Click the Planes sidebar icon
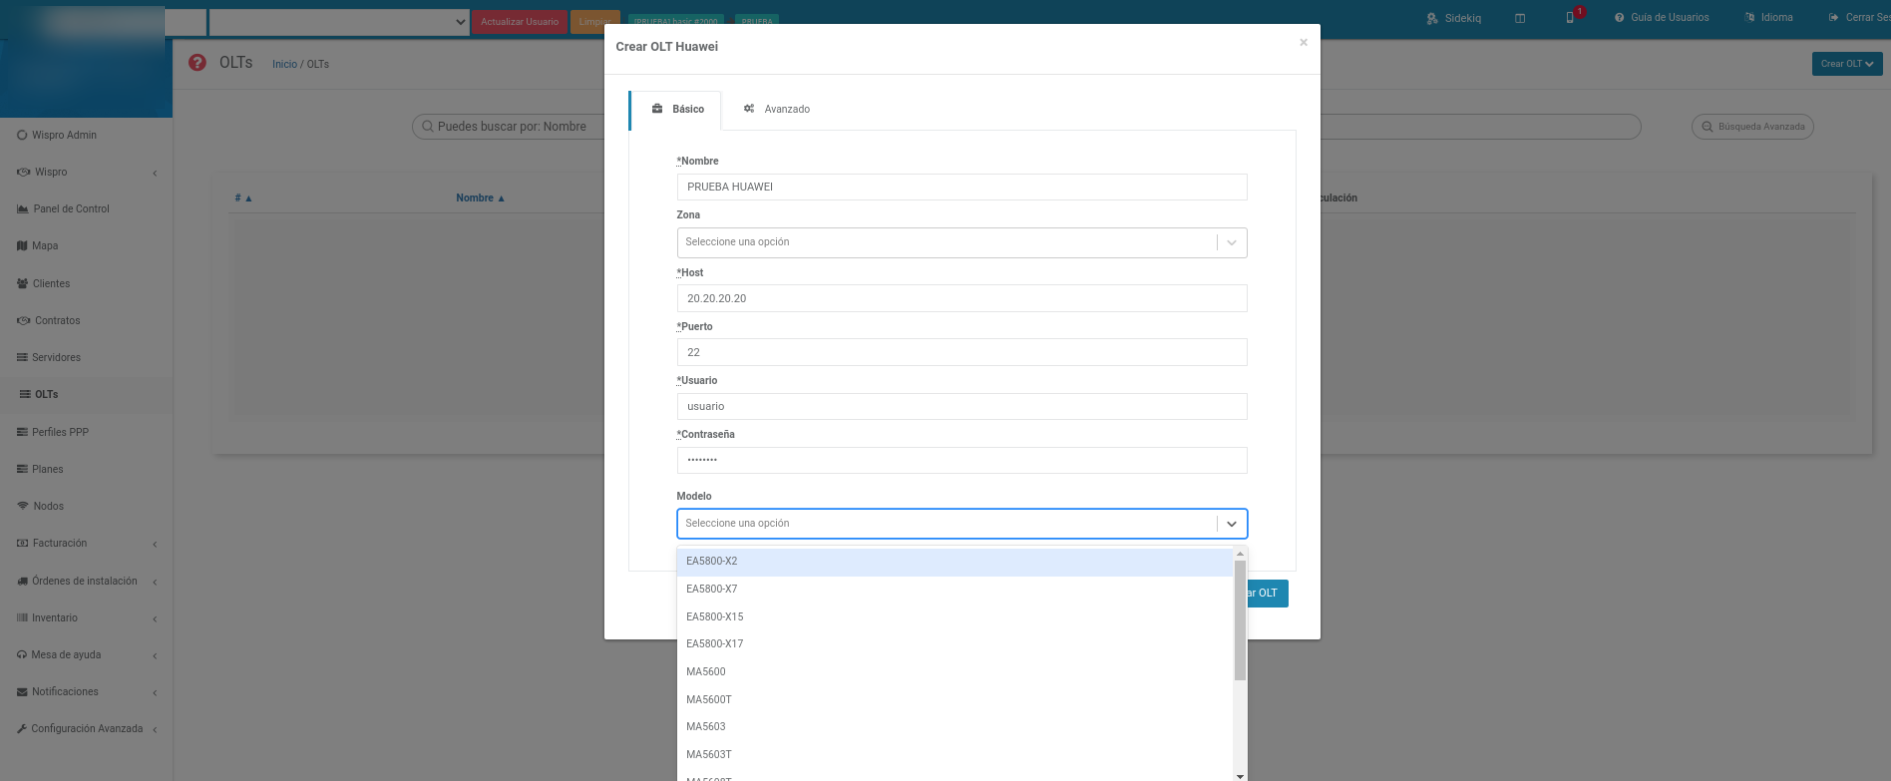This screenshot has width=1891, height=781. (22, 469)
